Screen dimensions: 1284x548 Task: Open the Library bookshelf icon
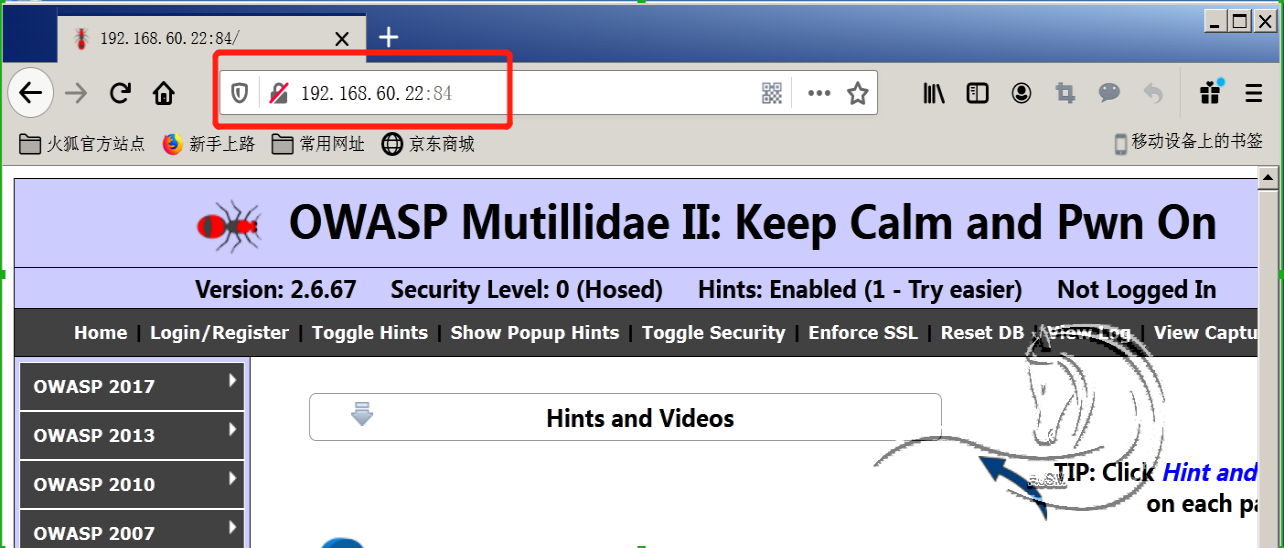click(x=934, y=93)
